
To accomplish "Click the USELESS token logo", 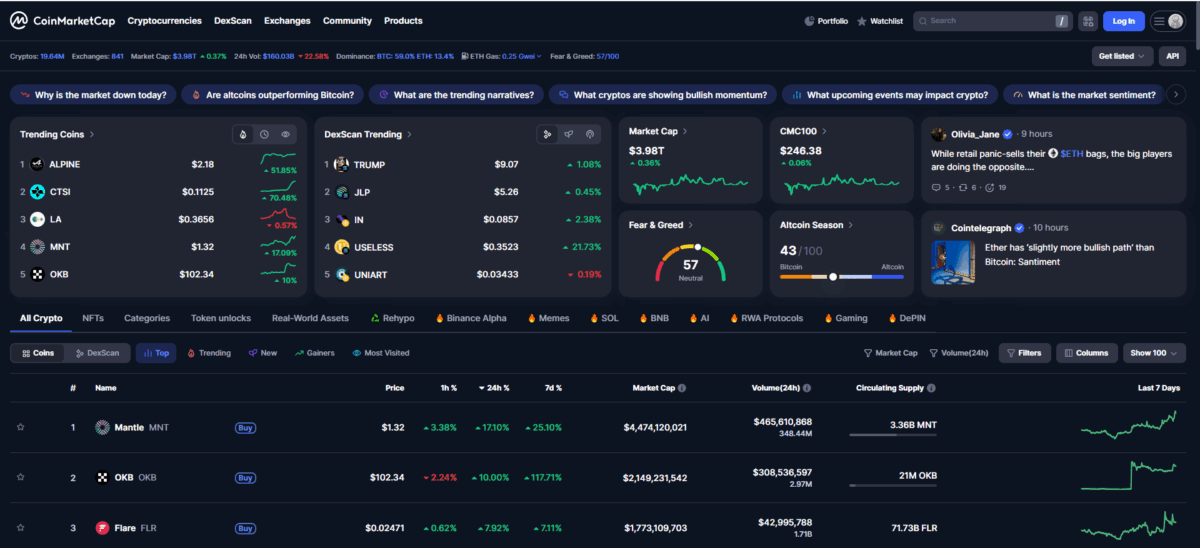I will click(x=341, y=246).
